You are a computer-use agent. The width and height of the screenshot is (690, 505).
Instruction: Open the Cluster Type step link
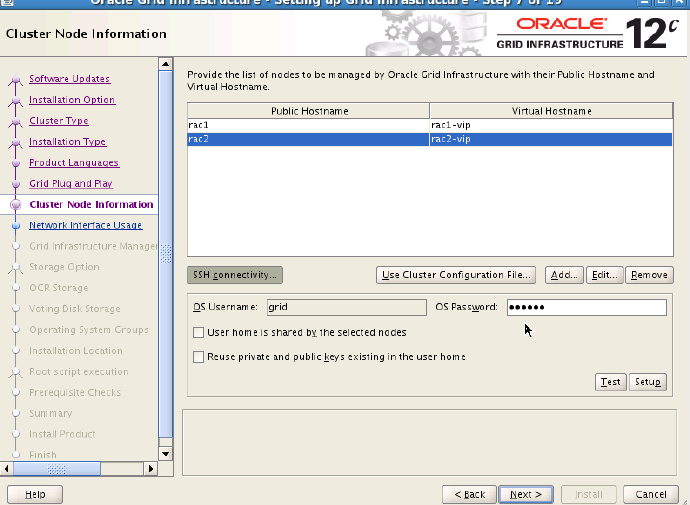[59, 121]
